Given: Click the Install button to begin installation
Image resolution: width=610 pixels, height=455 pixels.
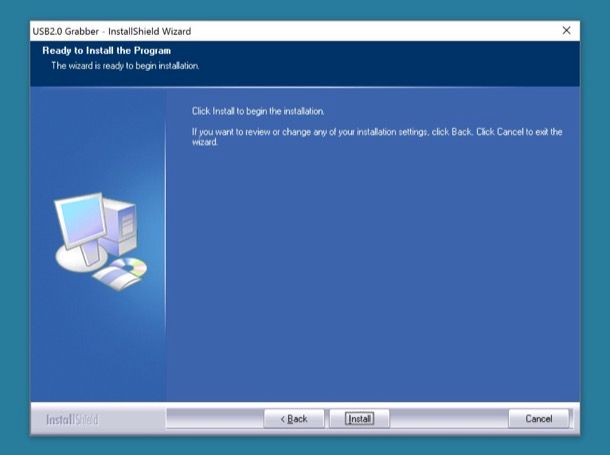Looking at the screenshot, I should pos(359,418).
